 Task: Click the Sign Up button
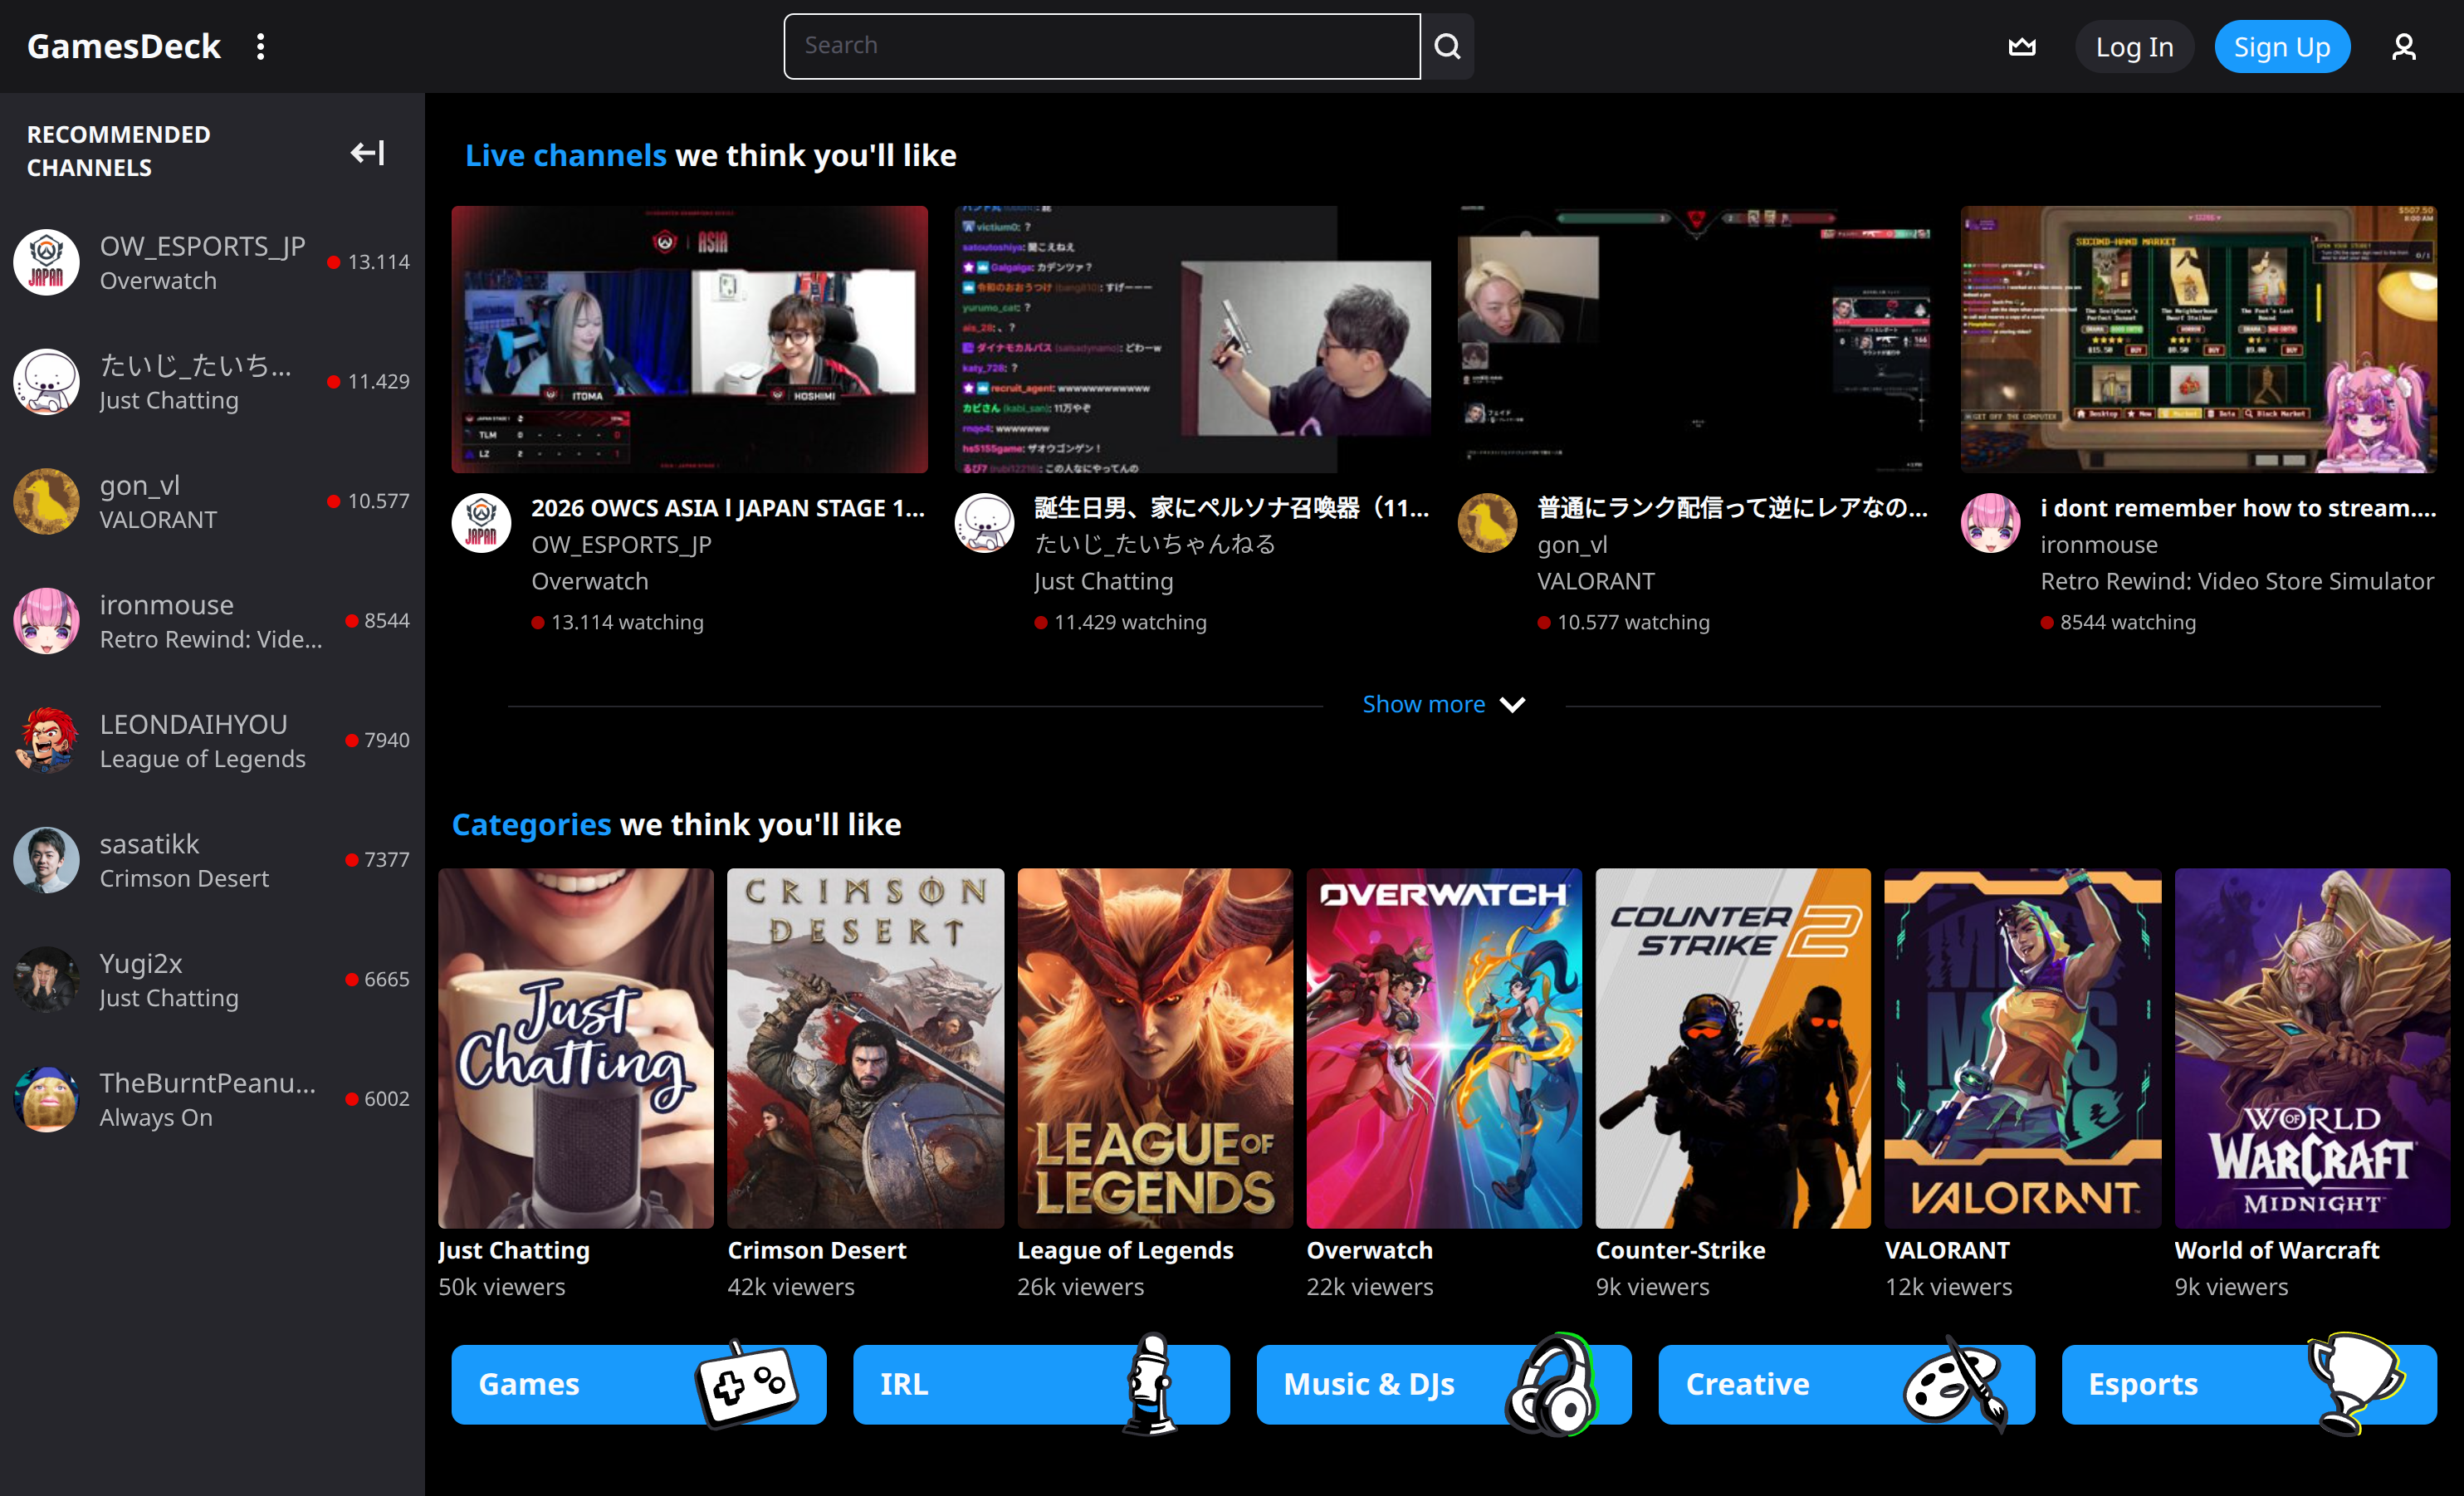[2282, 45]
